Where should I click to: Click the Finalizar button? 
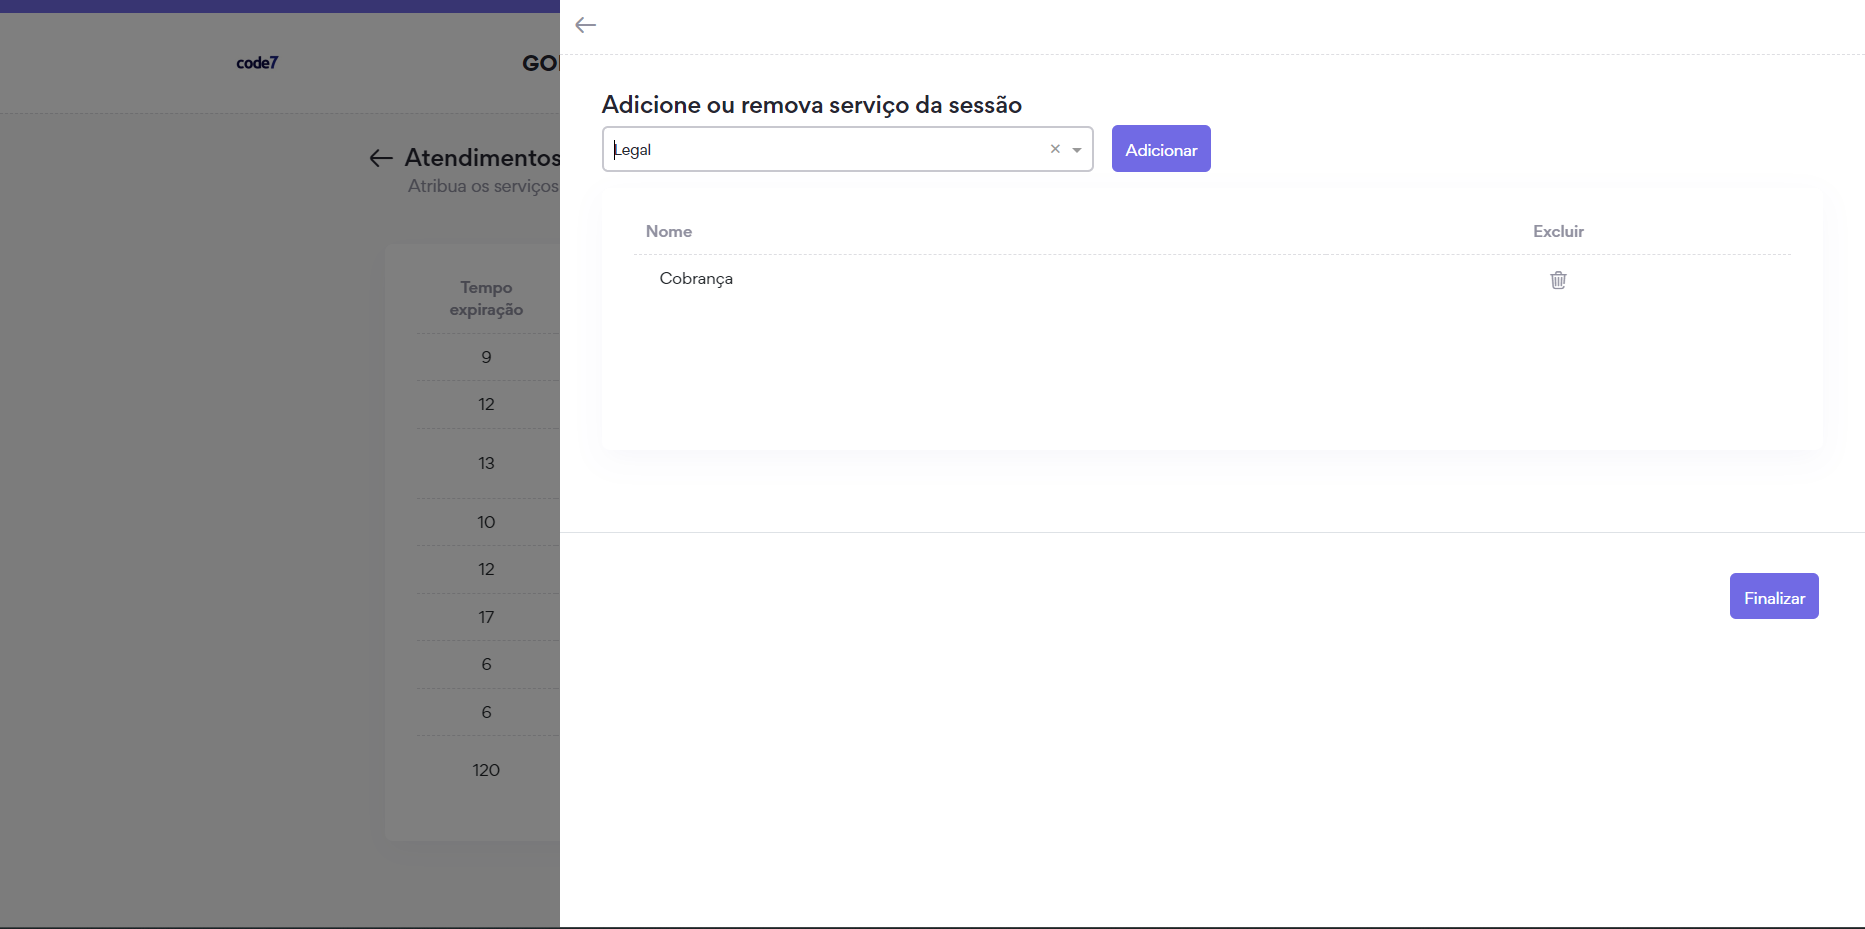[1774, 596]
